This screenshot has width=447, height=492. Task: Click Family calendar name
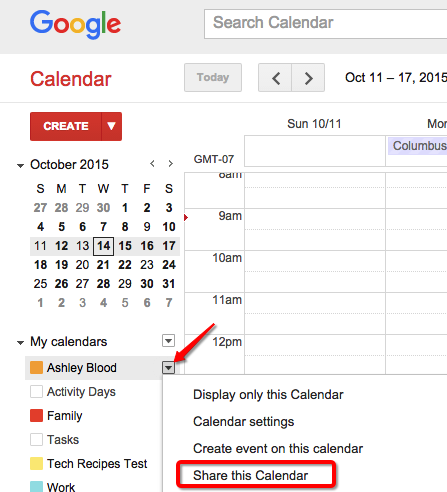click(65, 416)
